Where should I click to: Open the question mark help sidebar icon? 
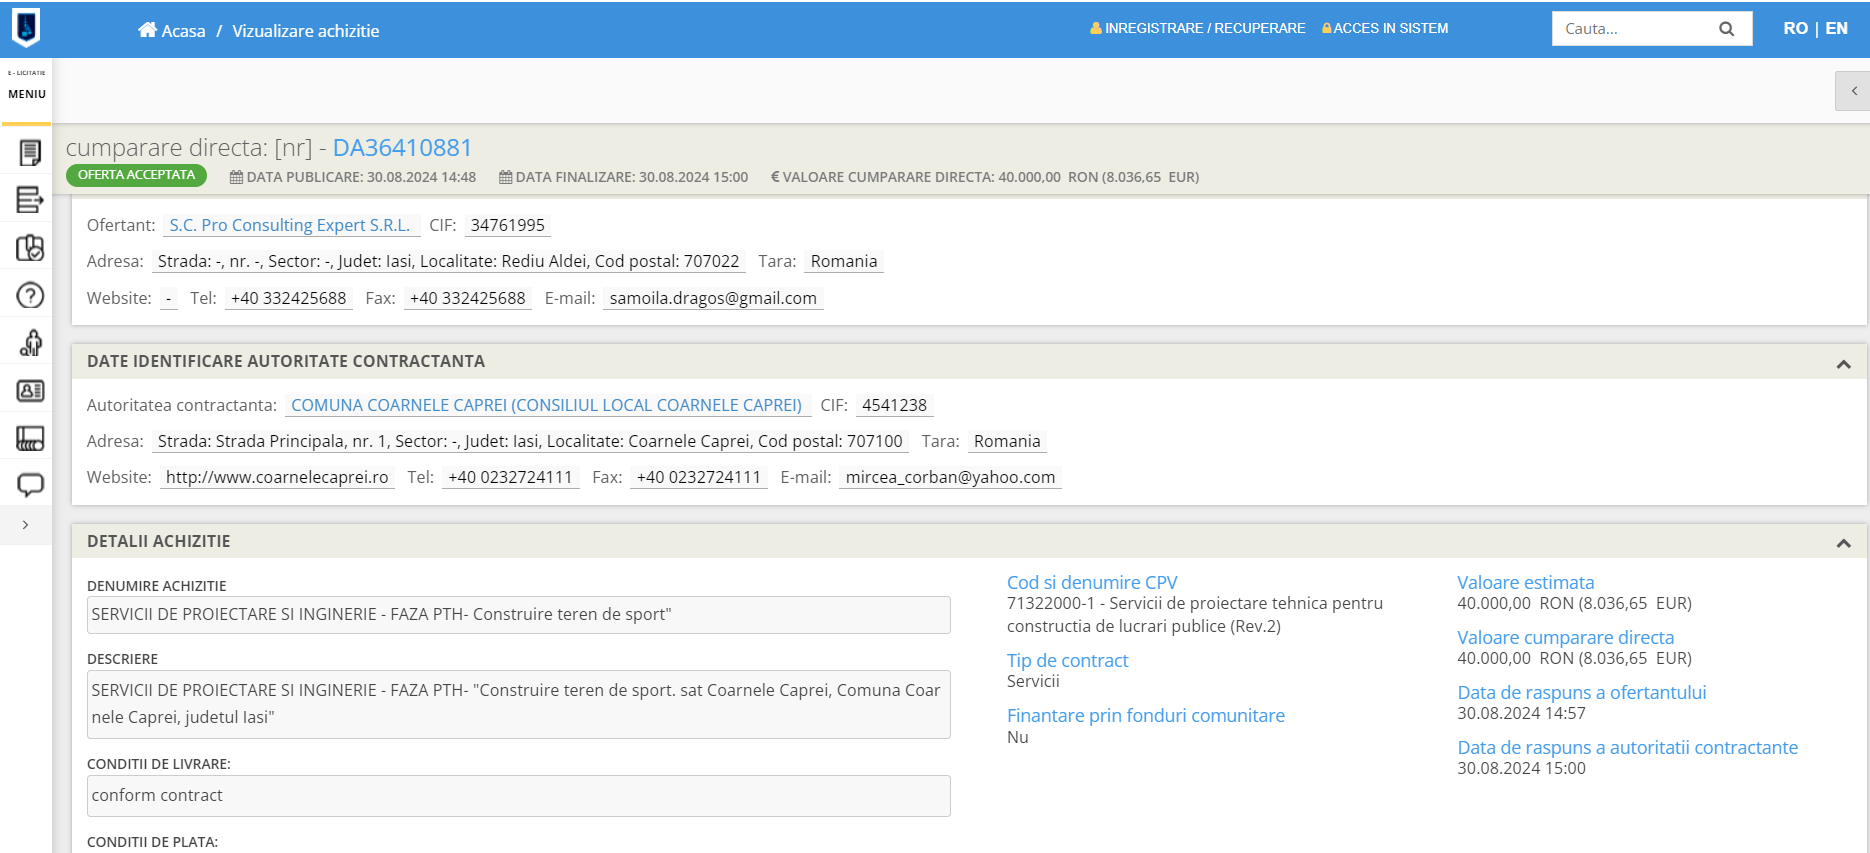click(30, 295)
